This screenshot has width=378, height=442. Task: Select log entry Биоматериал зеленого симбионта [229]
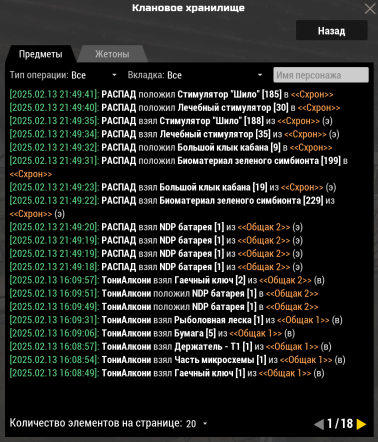[x=172, y=207]
